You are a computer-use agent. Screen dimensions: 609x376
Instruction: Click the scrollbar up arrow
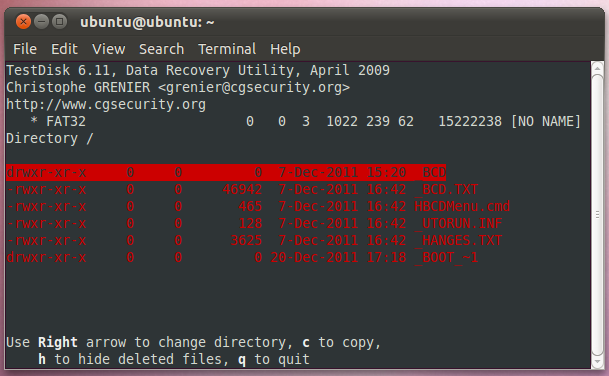597,68
